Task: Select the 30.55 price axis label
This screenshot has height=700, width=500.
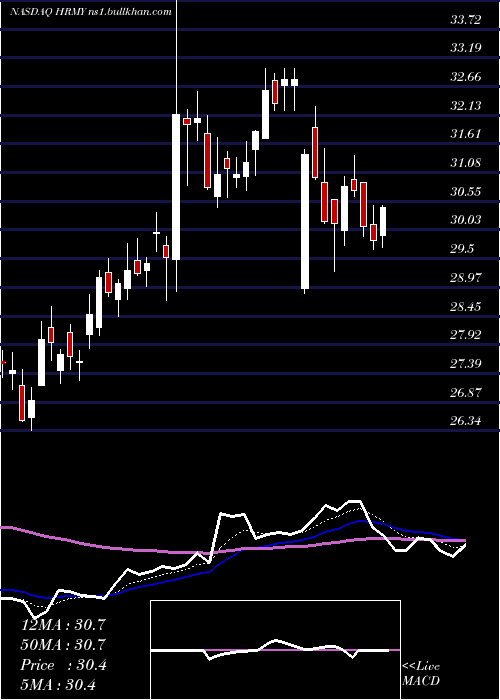Action: coord(466,192)
